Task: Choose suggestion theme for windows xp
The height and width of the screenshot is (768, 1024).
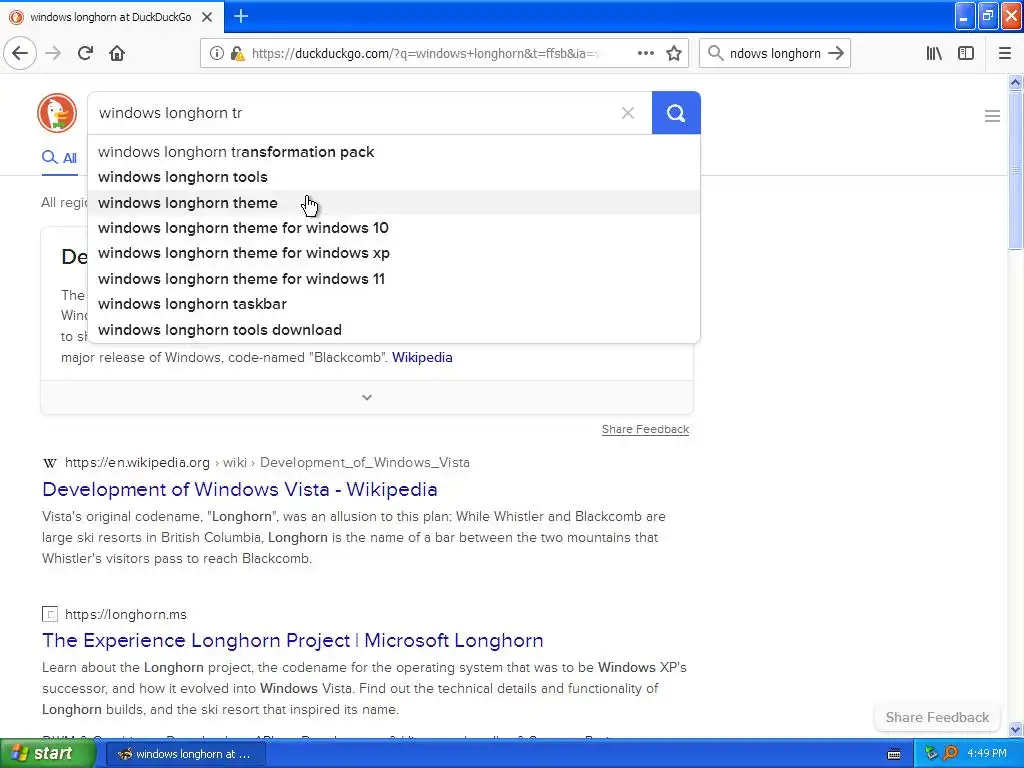Action: coord(394,253)
